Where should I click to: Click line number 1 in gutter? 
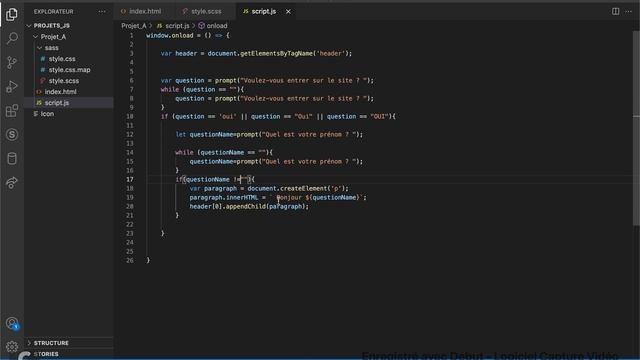pyautogui.click(x=131, y=36)
